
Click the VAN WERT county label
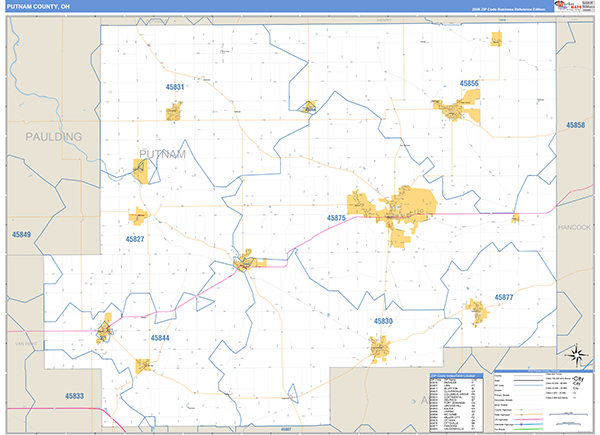click(x=26, y=344)
